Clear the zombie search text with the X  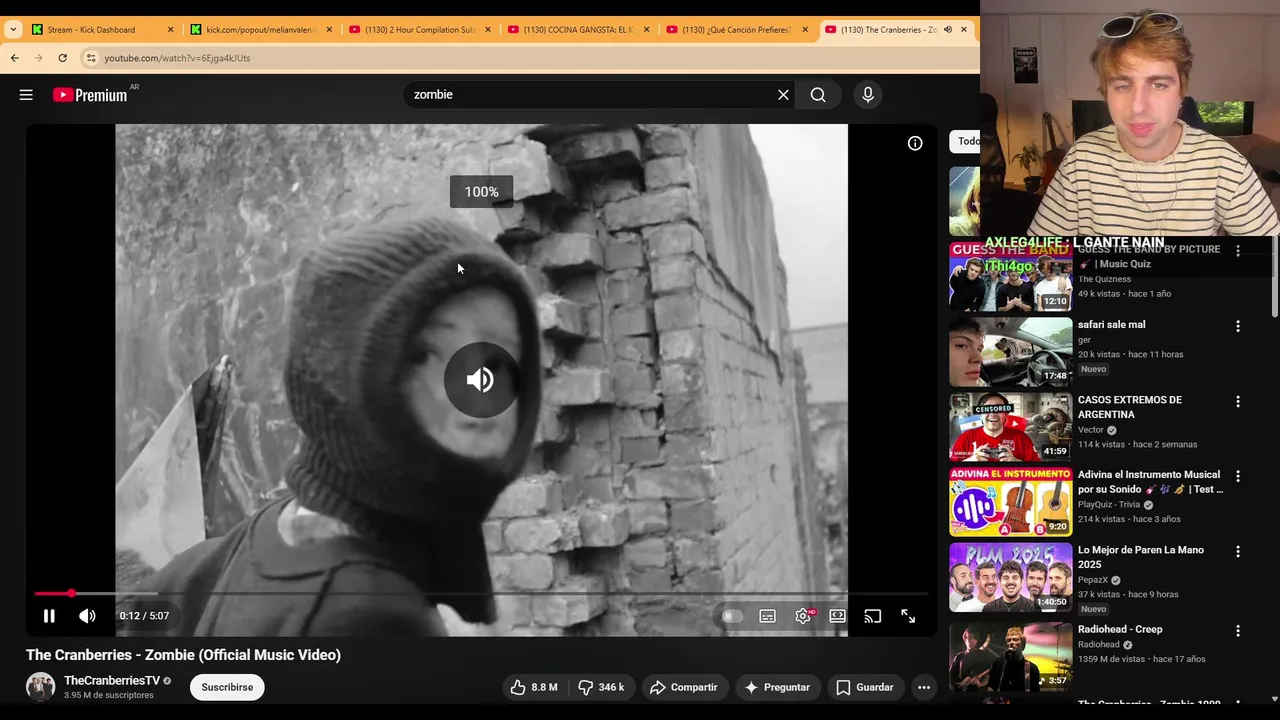click(x=783, y=95)
